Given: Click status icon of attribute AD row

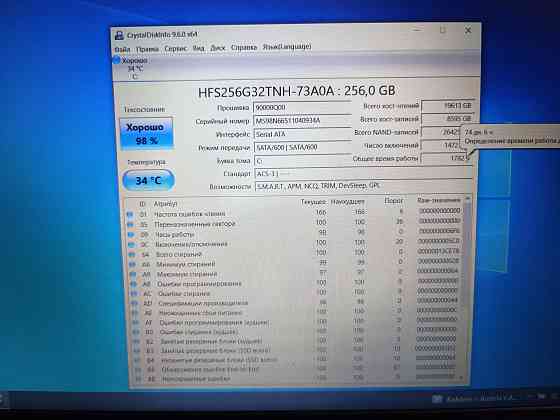Looking at the screenshot, I should pyautogui.click(x=134, y=303).
